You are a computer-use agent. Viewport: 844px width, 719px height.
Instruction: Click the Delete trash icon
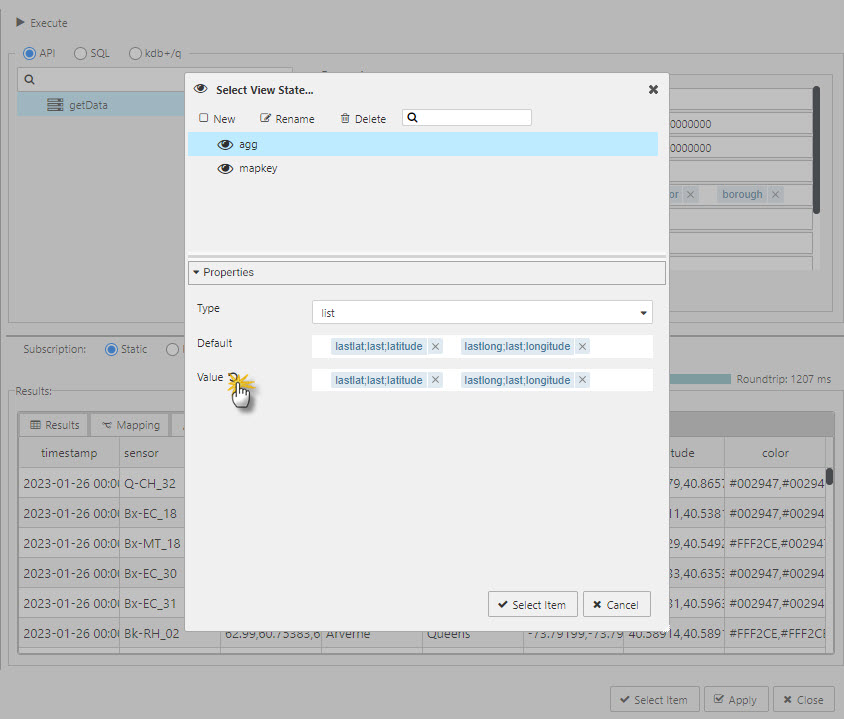[x=345, y=117]
